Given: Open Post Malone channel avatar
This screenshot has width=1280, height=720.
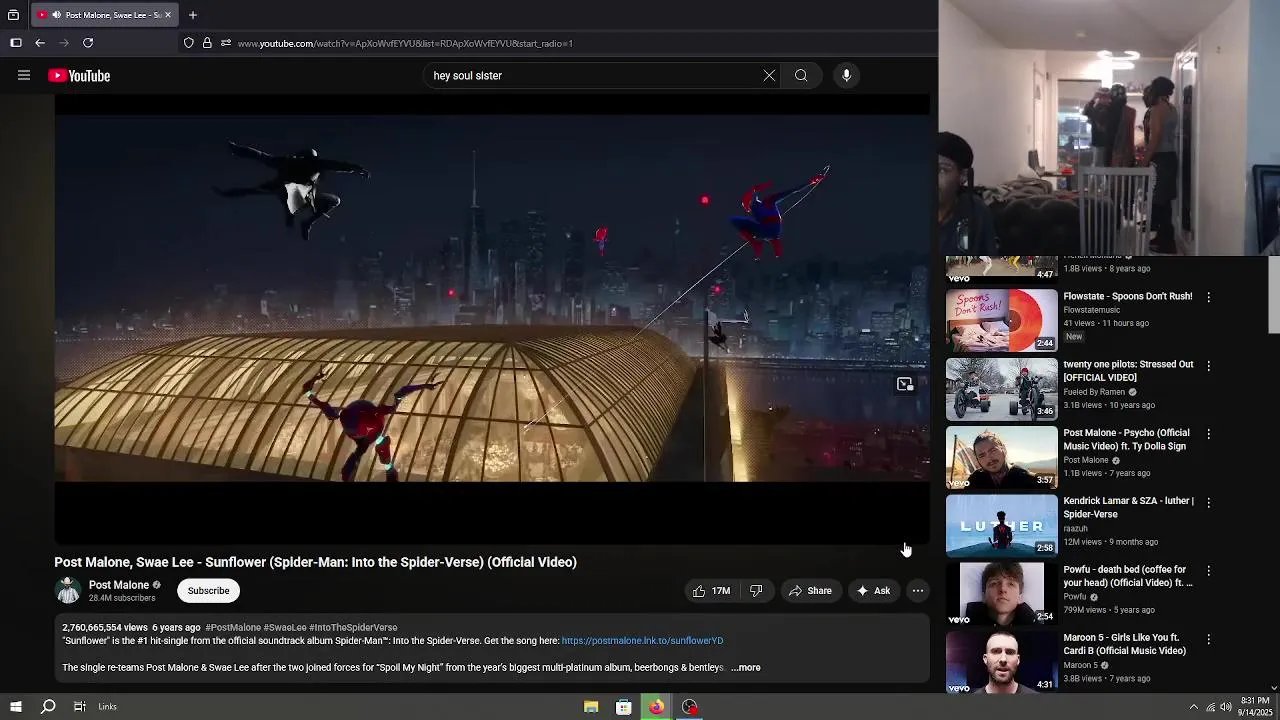Looking at the screenshot, I should pos(68,591).
